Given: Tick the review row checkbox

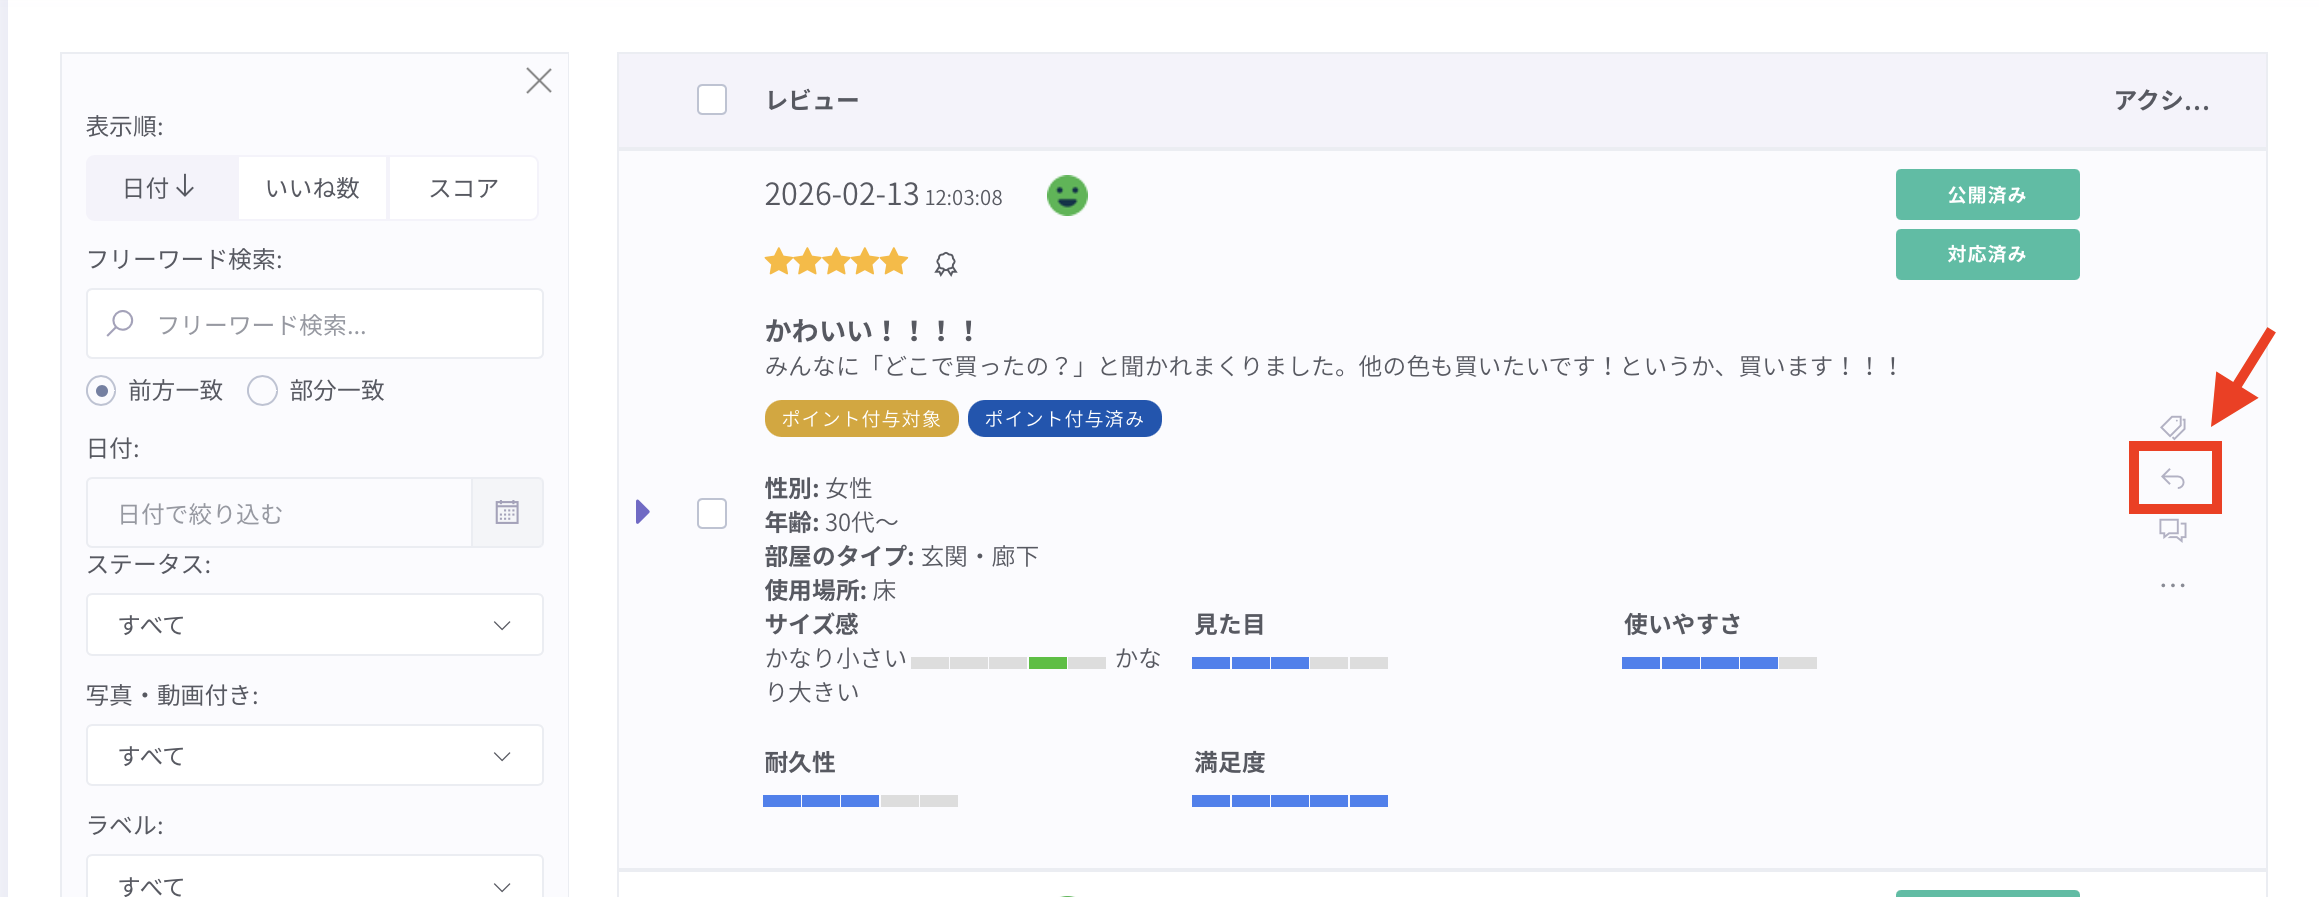Looking at the screenshot, I should (712, 513).
